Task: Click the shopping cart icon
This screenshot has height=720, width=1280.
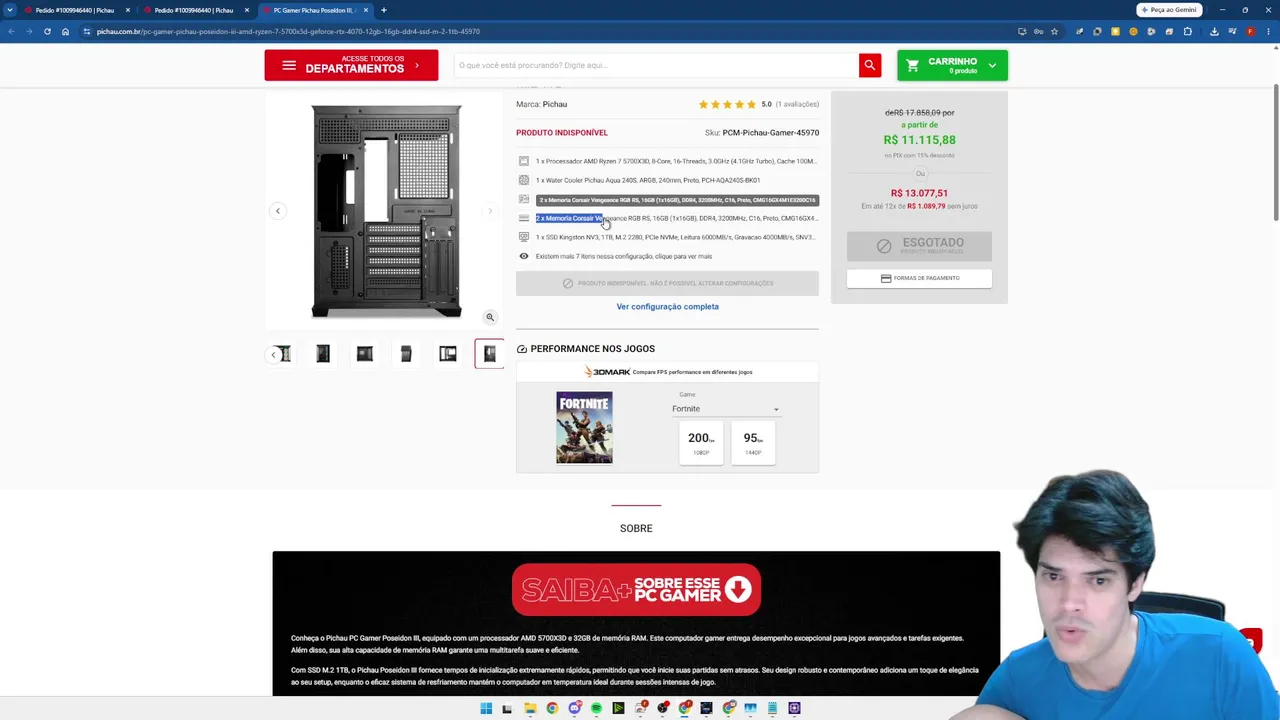Action: (912, 66)
